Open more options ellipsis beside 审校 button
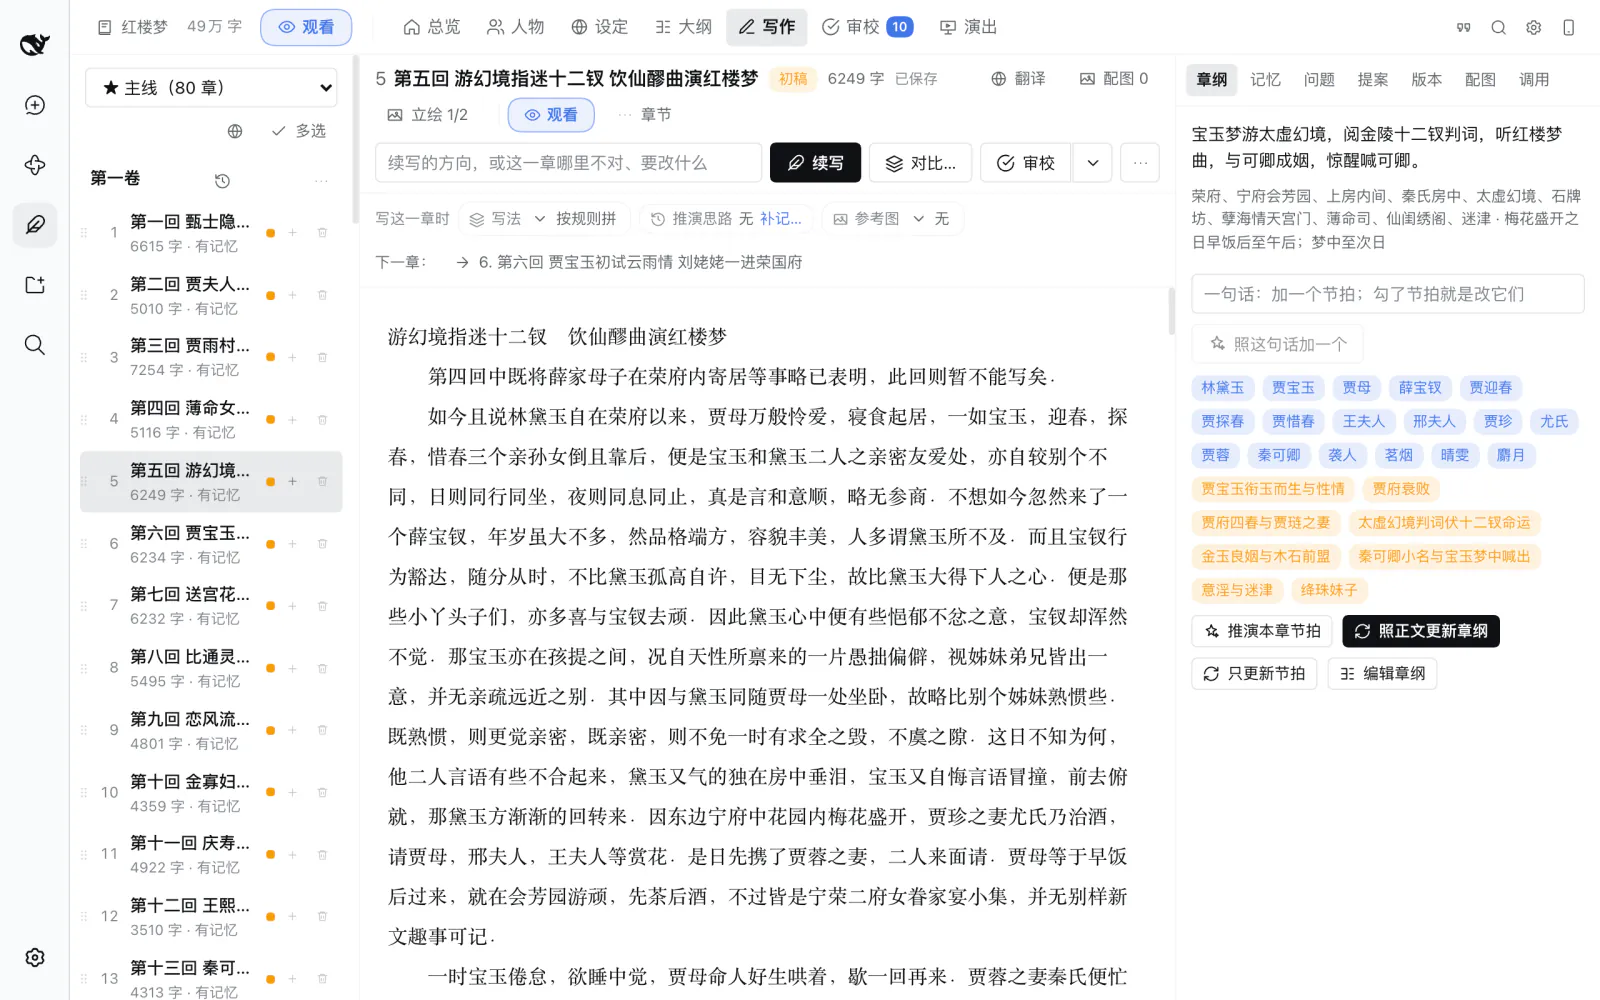Screen dimensions: 1600x1000 [1140, 163]
